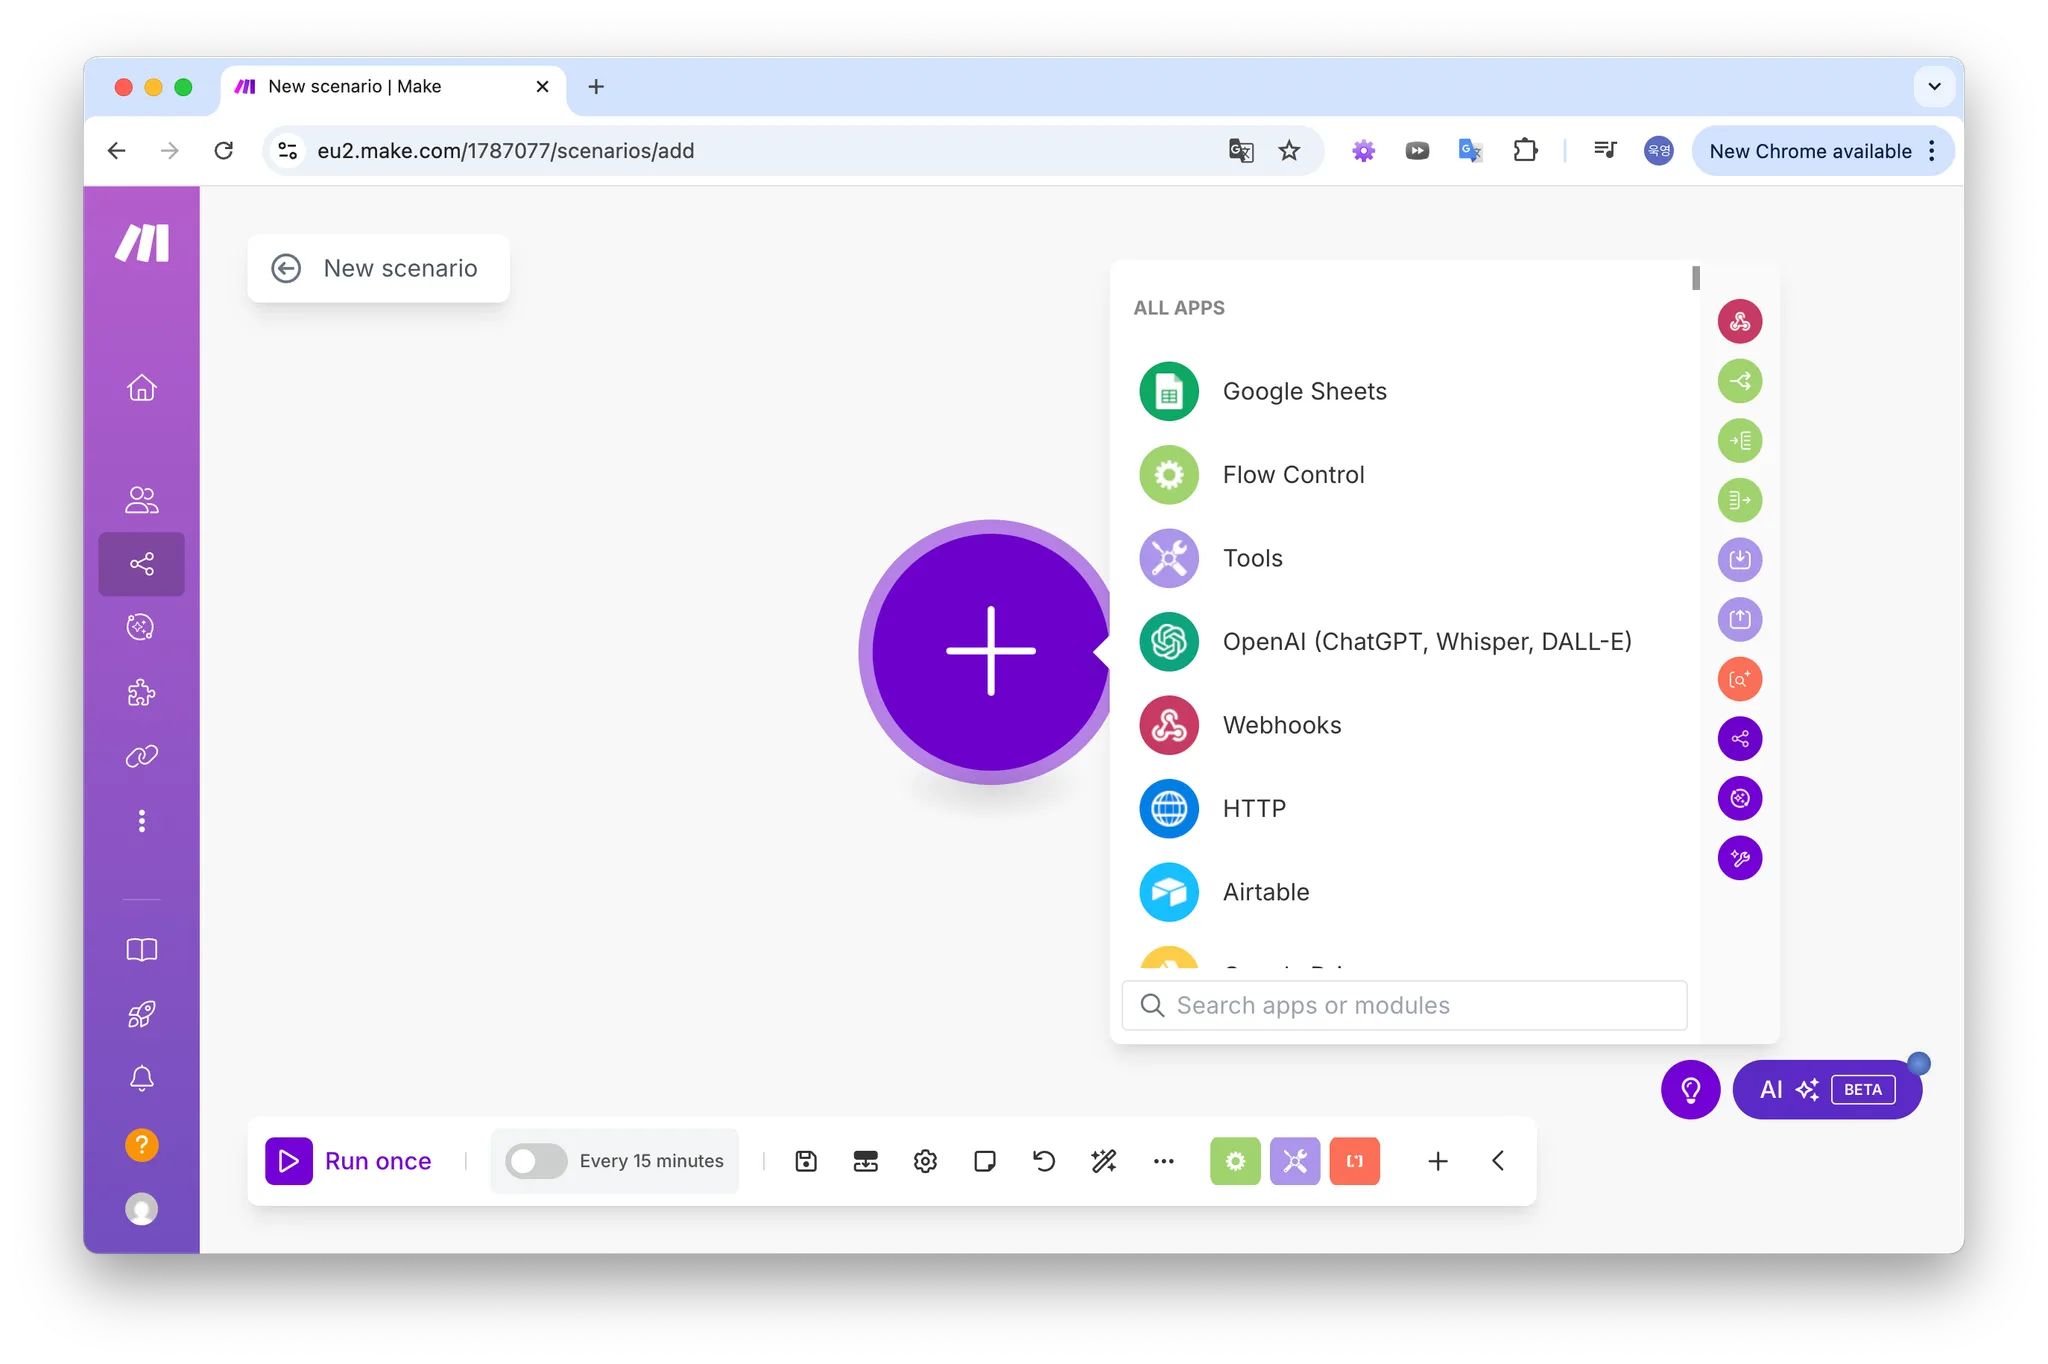Click the red Webhooks shortcut circle
The width and height of the screenshot is (2048, 1364).
(x=1740, y=321)
